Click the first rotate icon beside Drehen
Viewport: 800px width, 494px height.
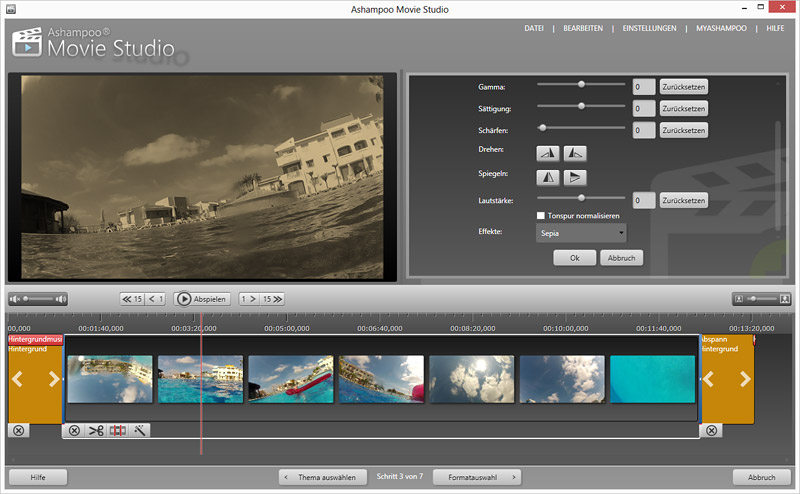tap(549, 153)
